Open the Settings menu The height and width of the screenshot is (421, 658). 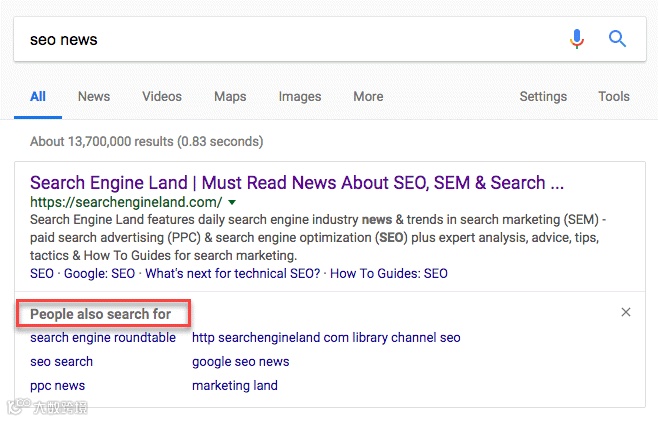[x=543, y=97]
